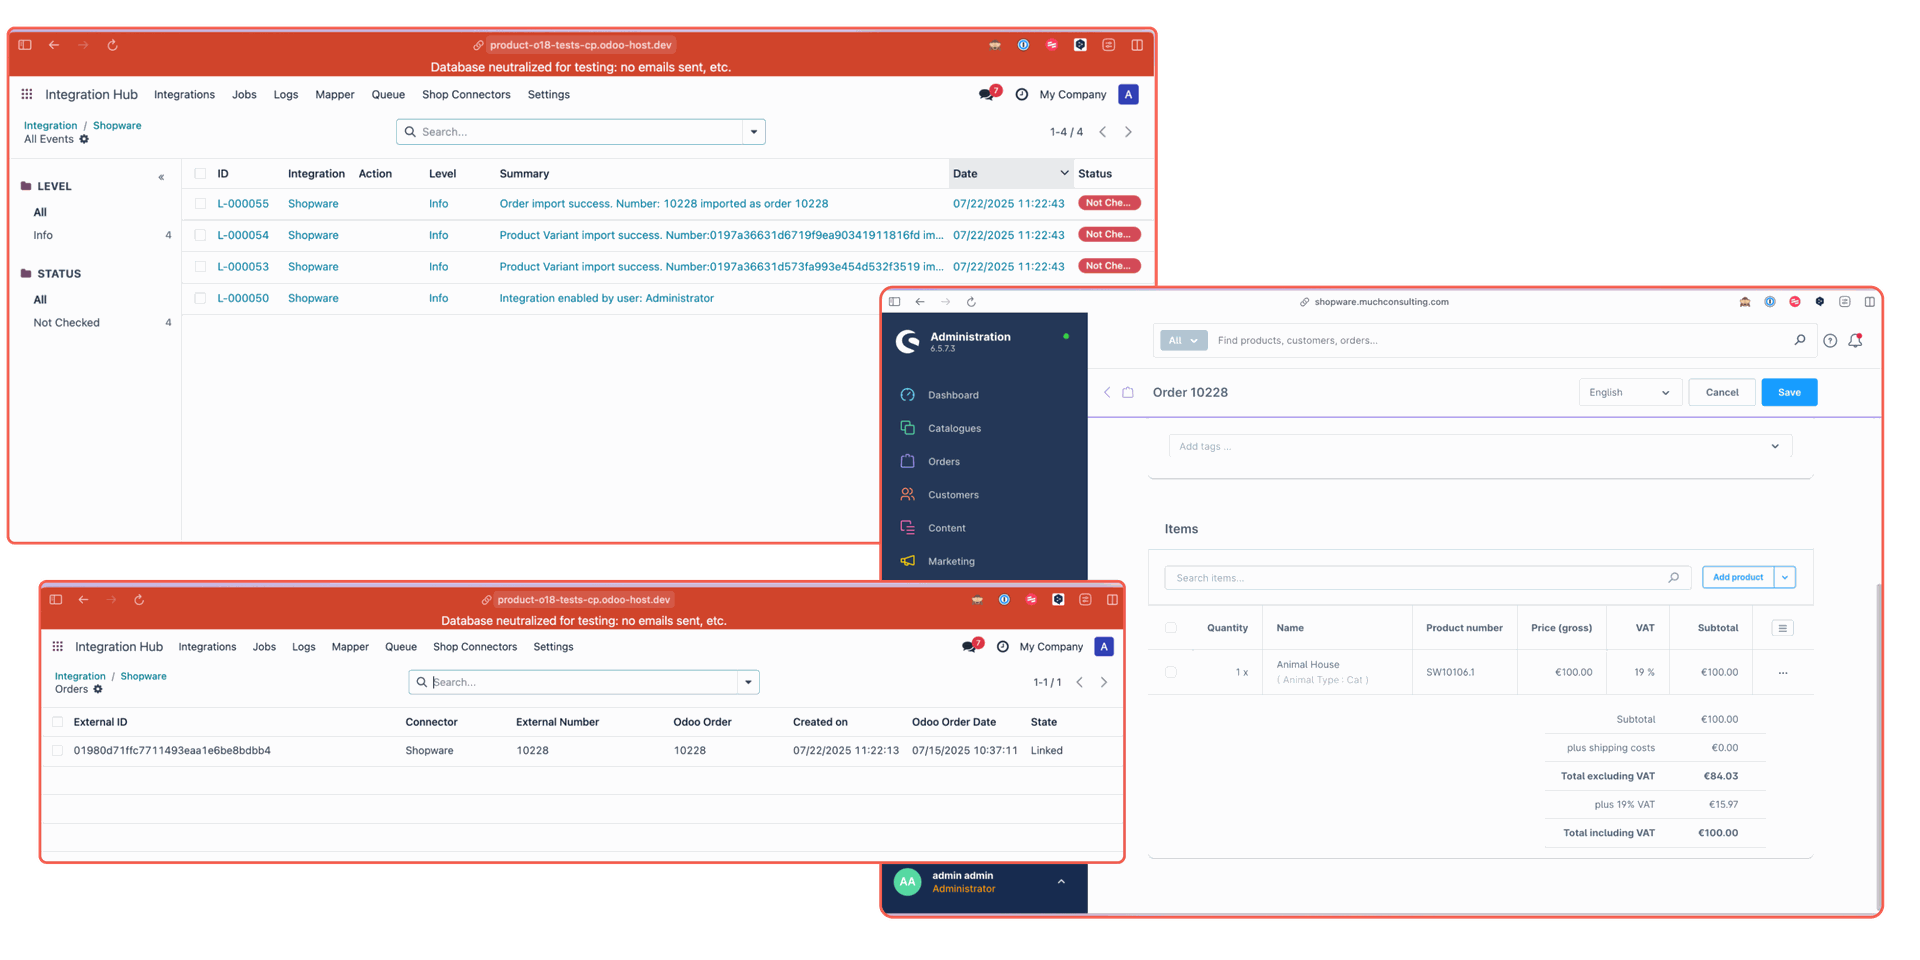Reload page in top browser window
This screenshot has width=1920, height=960.
112,45
